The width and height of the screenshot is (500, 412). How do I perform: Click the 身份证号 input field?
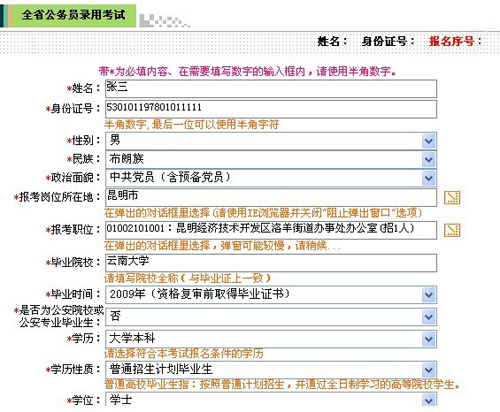pyautogui.click(x=271, y=109)
